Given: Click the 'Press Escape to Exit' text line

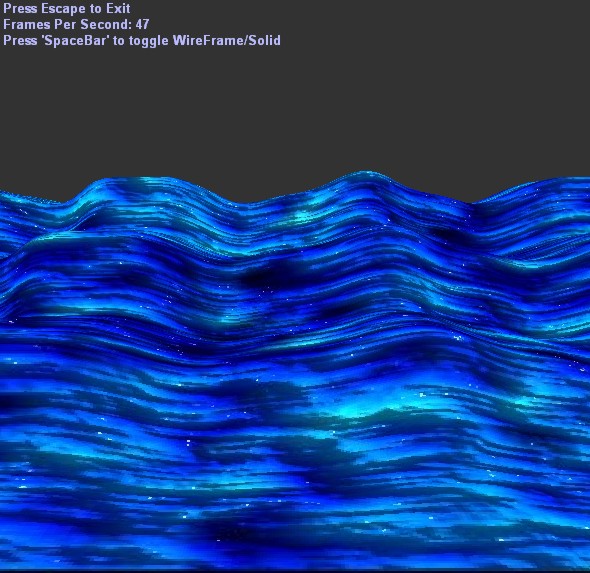Looking at the screenshot, I should (x=67, y=8).
